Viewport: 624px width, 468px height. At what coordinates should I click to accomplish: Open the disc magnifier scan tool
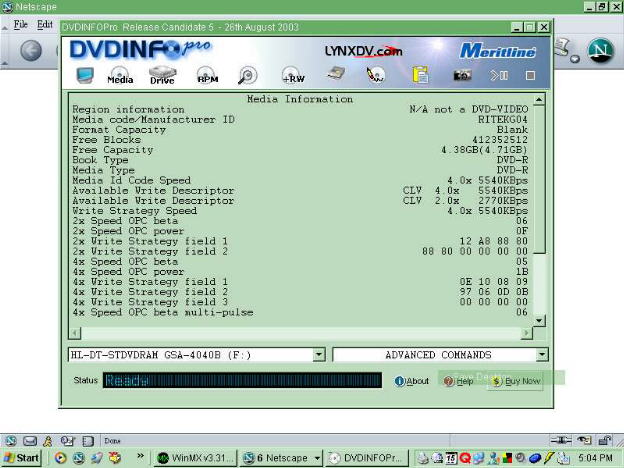pos(248,75)
